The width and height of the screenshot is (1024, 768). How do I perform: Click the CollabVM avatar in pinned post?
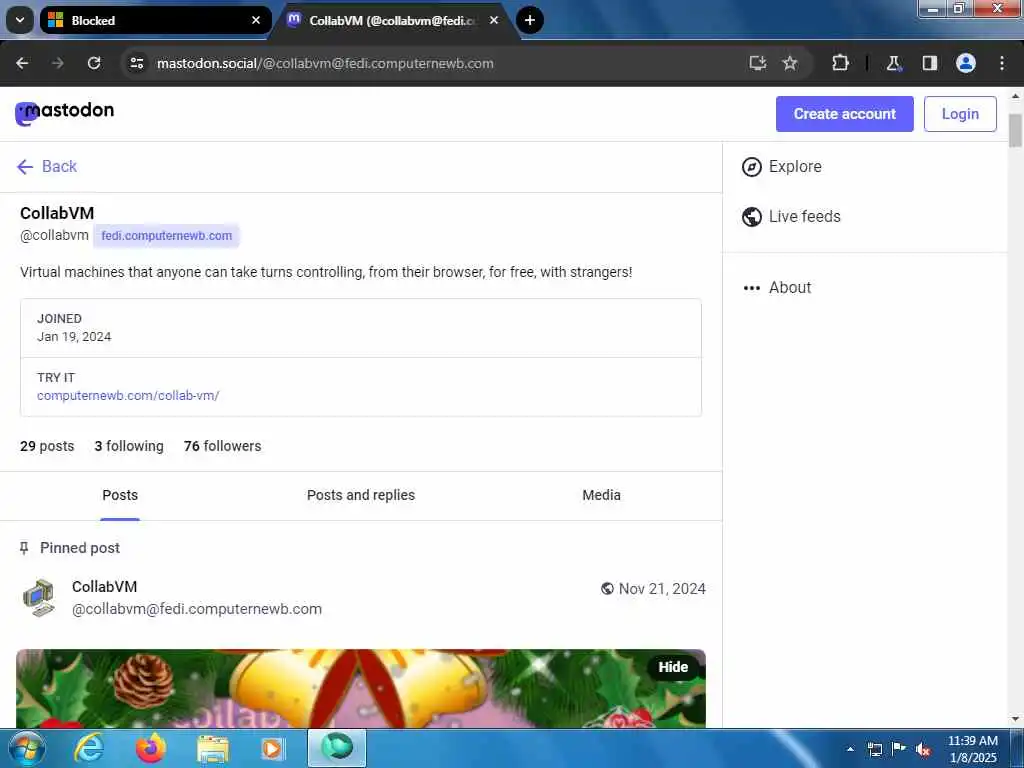[x=39, y=598]
